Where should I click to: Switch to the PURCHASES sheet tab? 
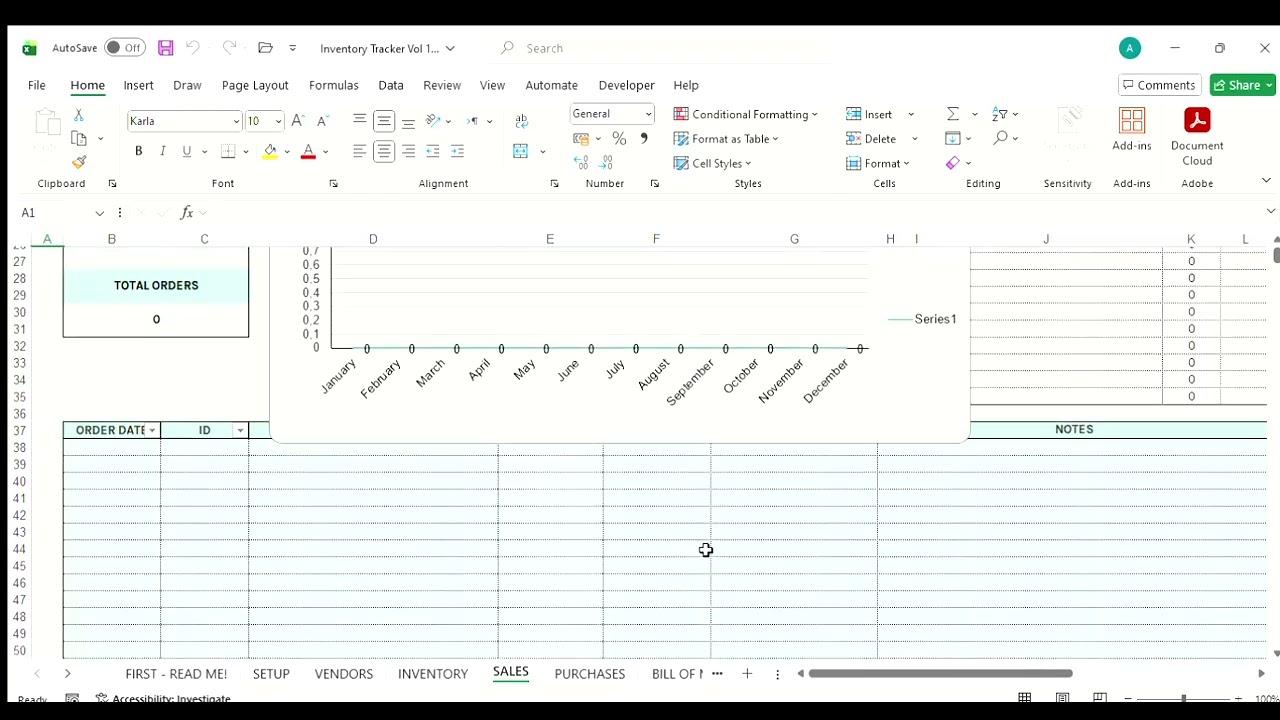[590, 674]
